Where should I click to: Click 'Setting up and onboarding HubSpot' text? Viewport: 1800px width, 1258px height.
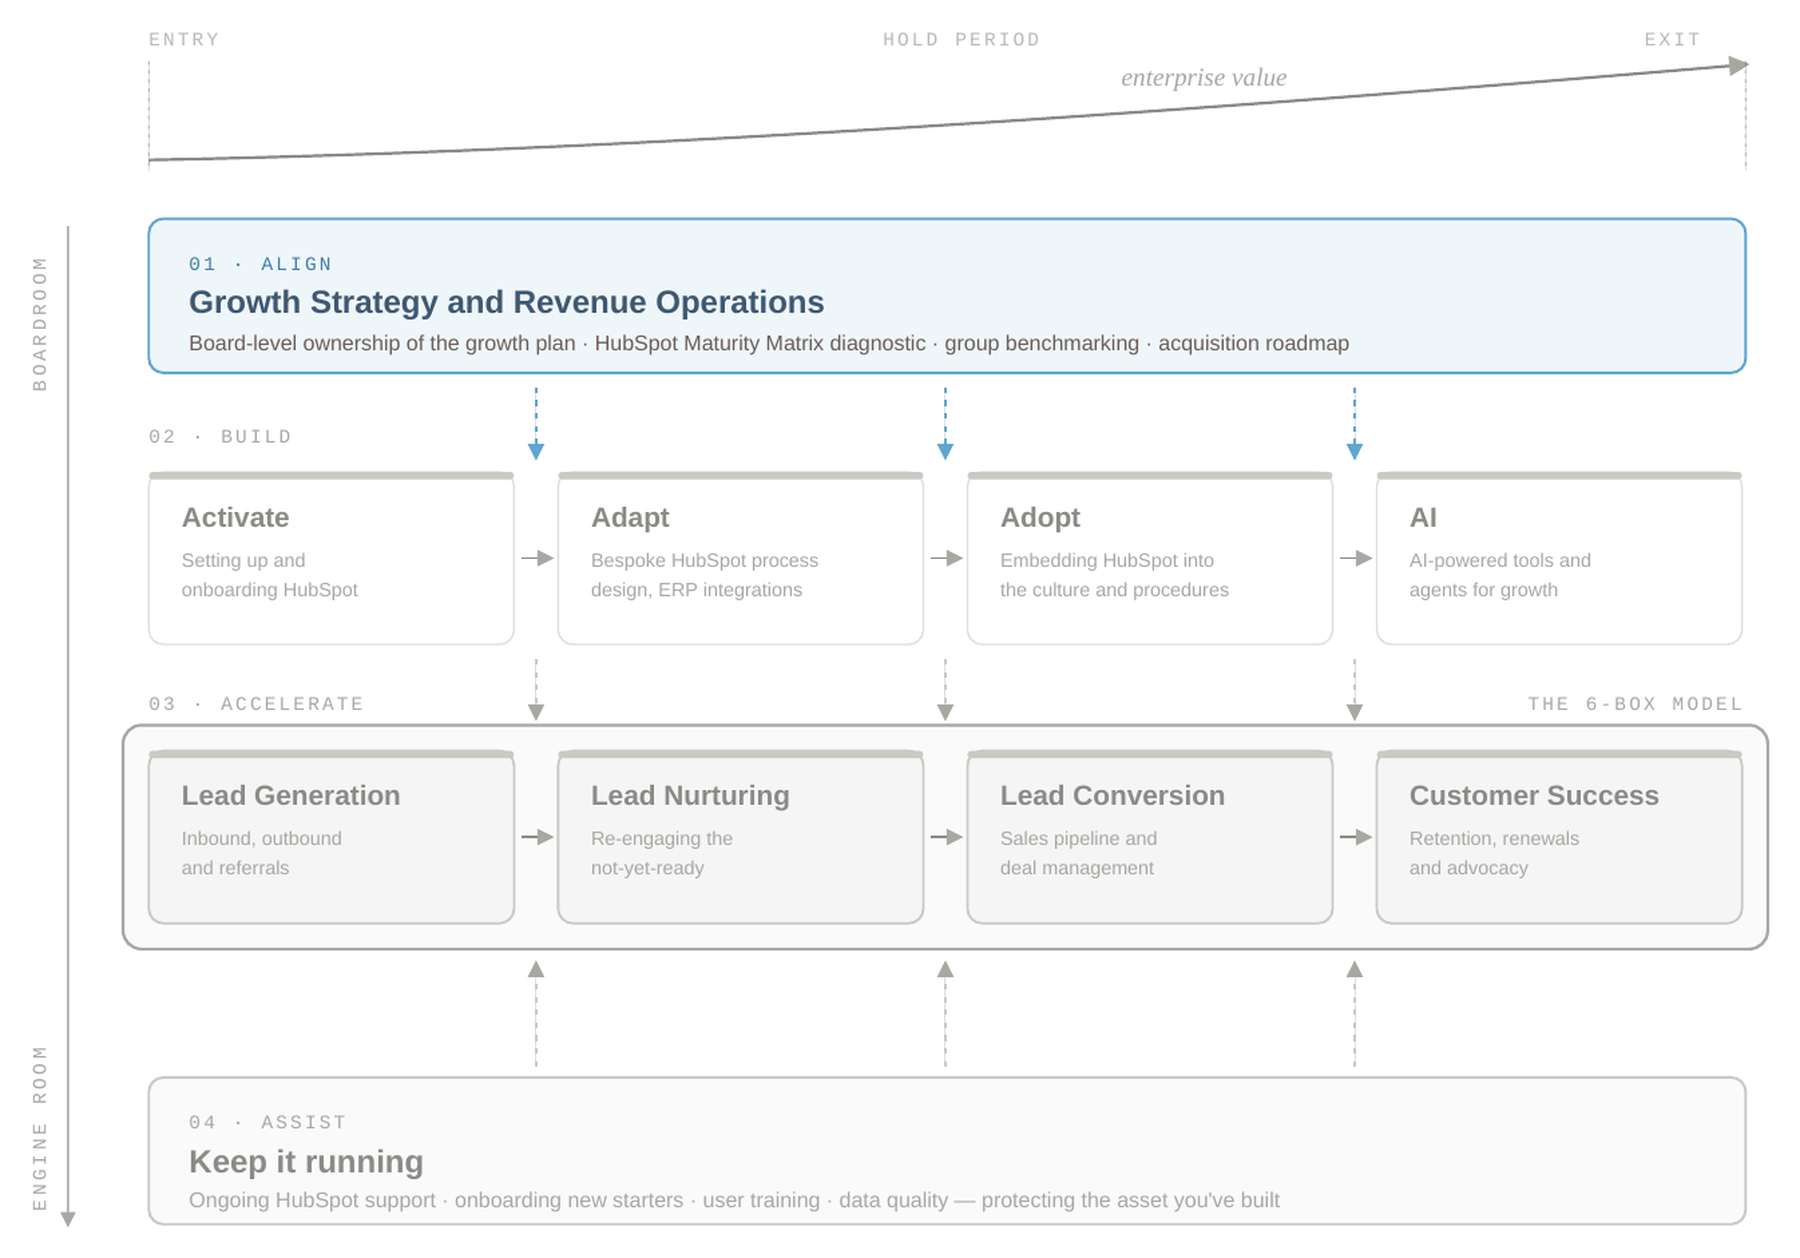pyautogui.click(x=269, y=575)
